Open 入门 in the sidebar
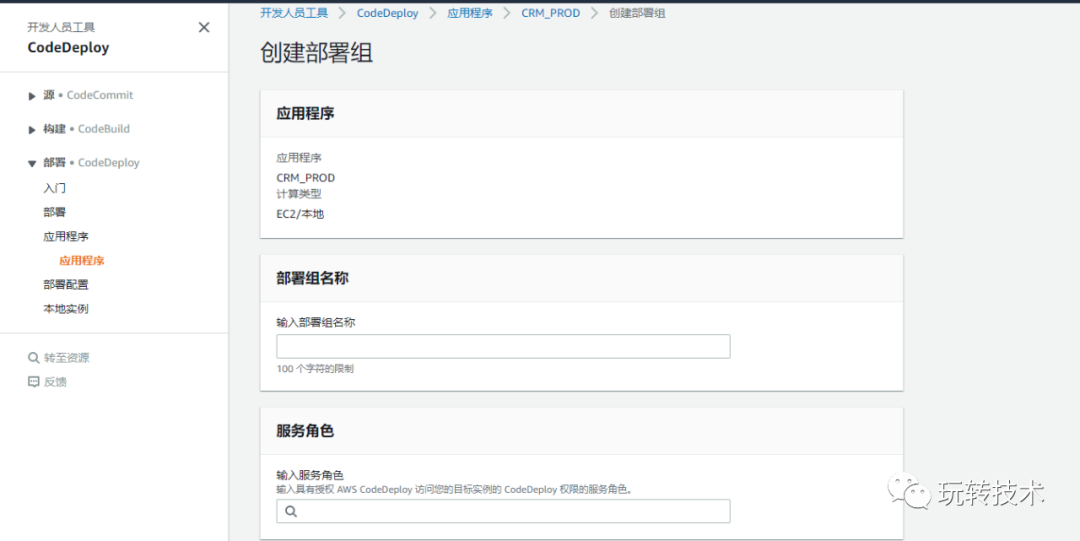 tap(54, 188)
